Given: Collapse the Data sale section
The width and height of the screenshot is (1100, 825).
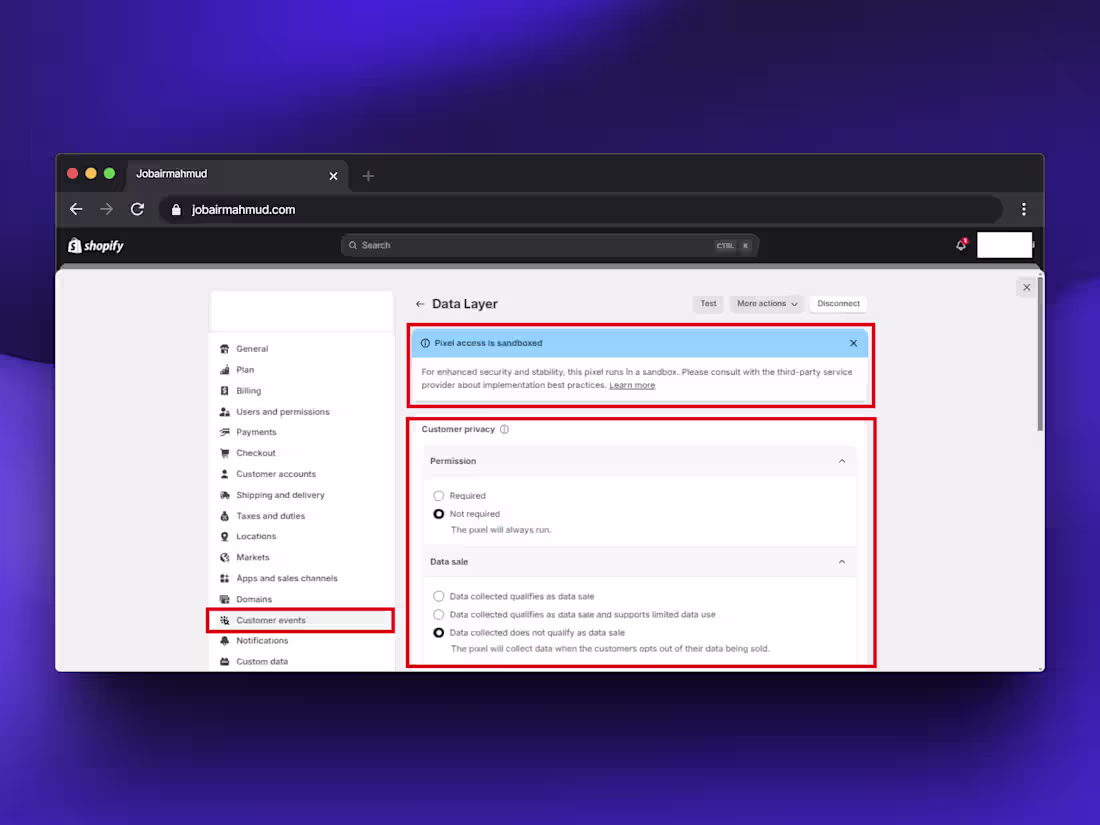Looking at the screenshot, I should [842, 562].
